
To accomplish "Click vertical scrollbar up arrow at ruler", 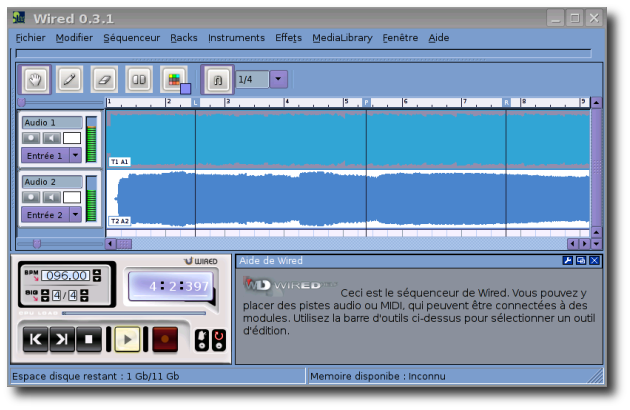I will [596, 103].
